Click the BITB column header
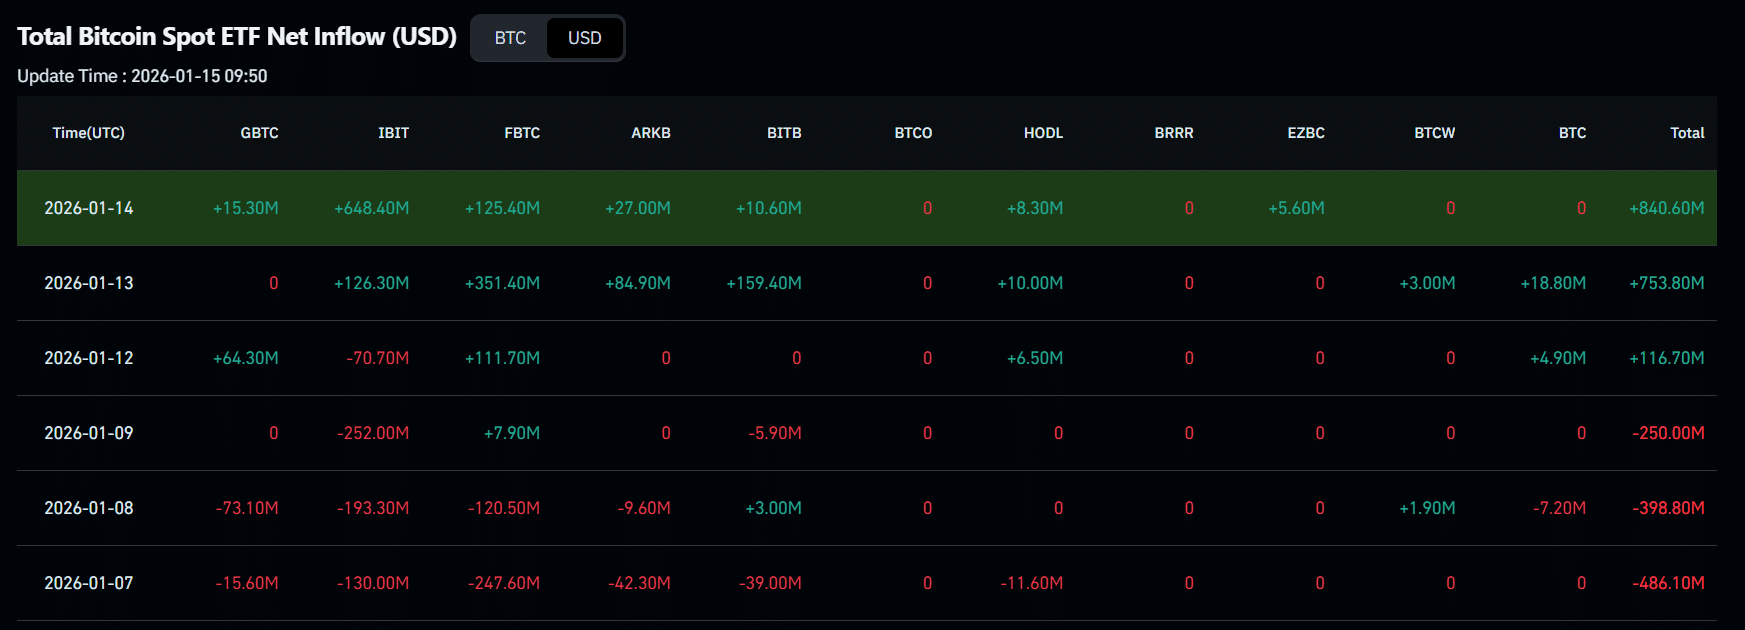This screenshot has height=630, width=1745. coord(784,133)
